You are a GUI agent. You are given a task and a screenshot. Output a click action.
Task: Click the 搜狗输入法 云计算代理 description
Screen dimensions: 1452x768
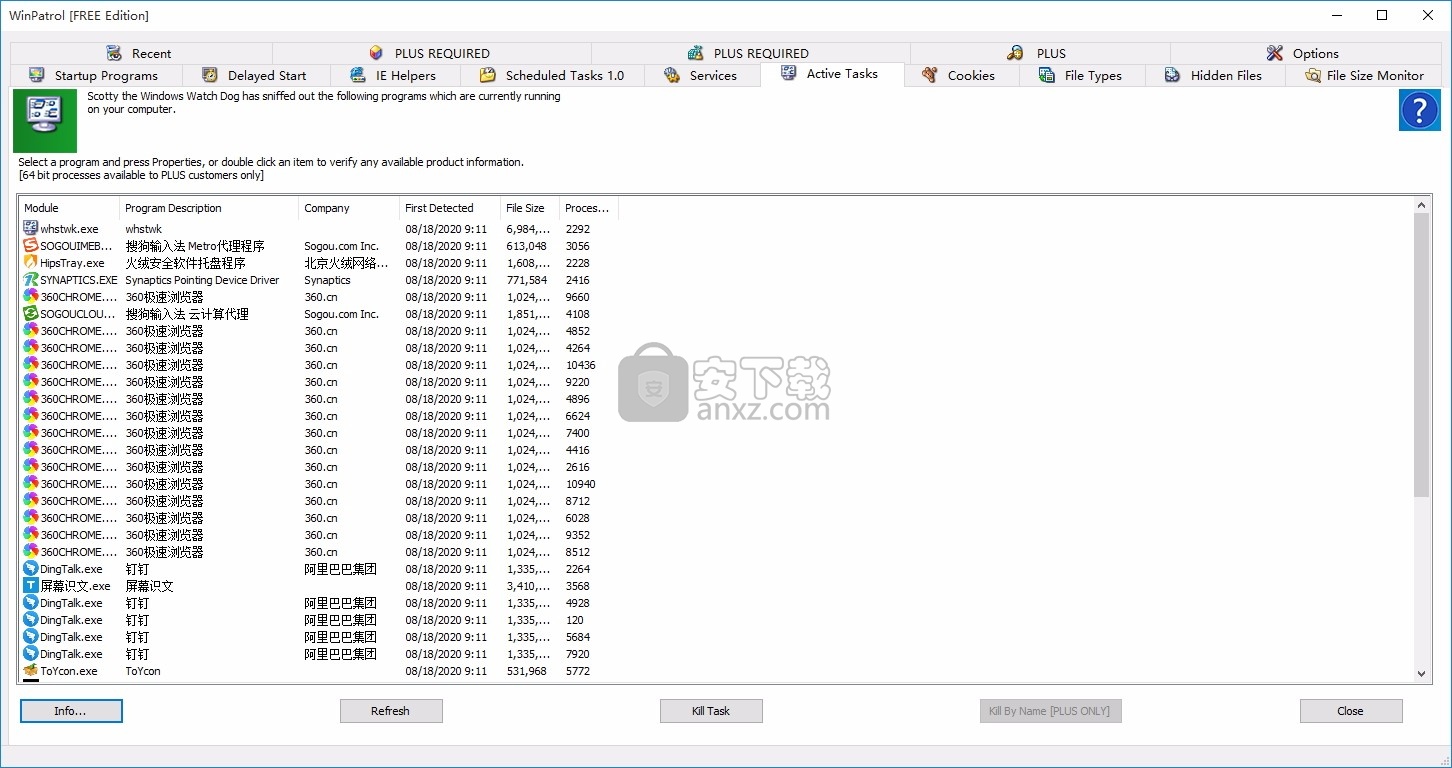click(x=187, y=314)
